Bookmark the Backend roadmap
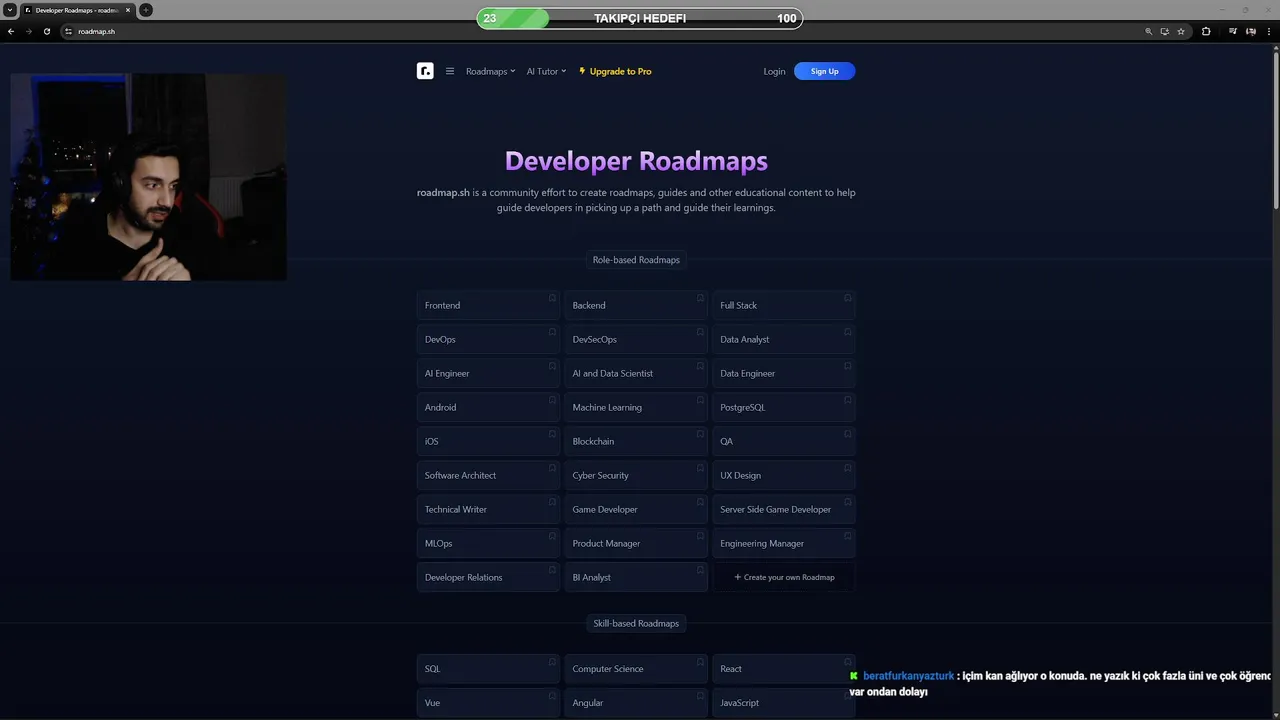Image resolution: width=1280 pixels, height=720 pixels. tap(700, 298)
